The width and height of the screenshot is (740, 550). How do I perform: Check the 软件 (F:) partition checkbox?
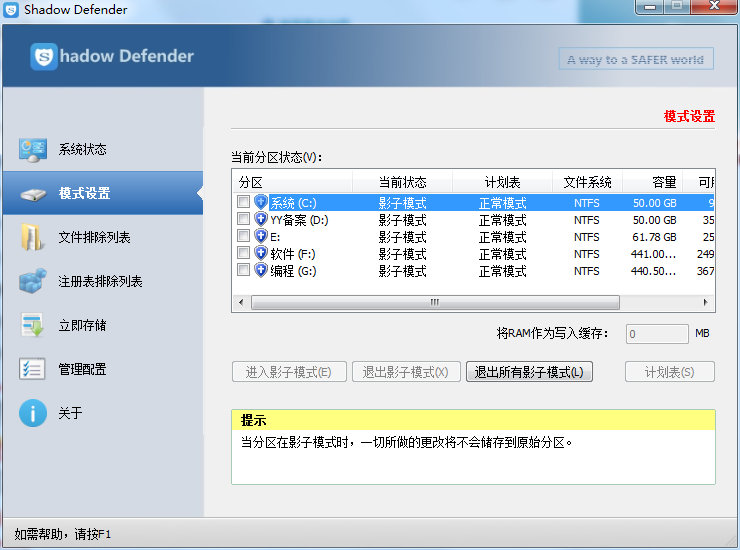243,253
